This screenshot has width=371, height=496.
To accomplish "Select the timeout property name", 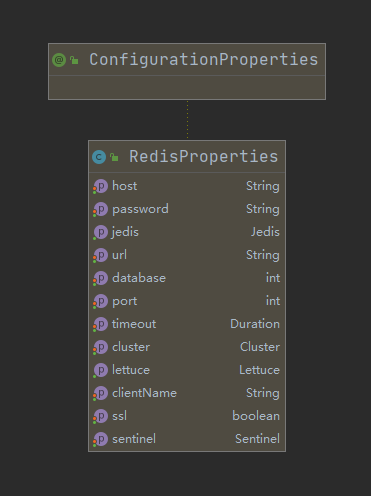I will tap(134, 324).
